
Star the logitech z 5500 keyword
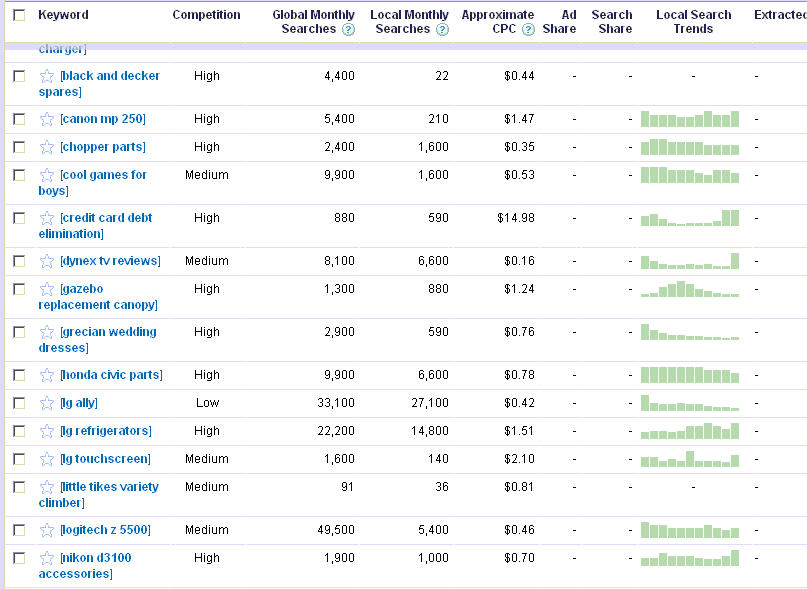tap(47, 530)
